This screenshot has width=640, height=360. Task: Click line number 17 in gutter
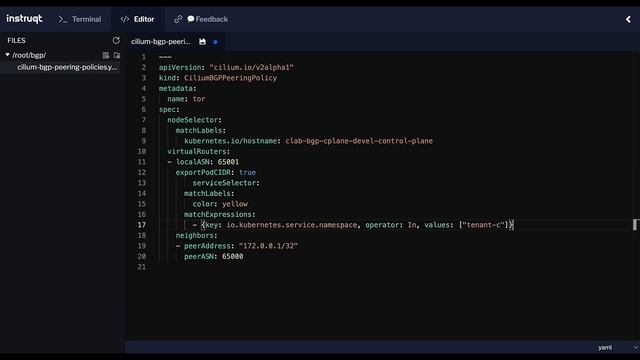[142, 225]
